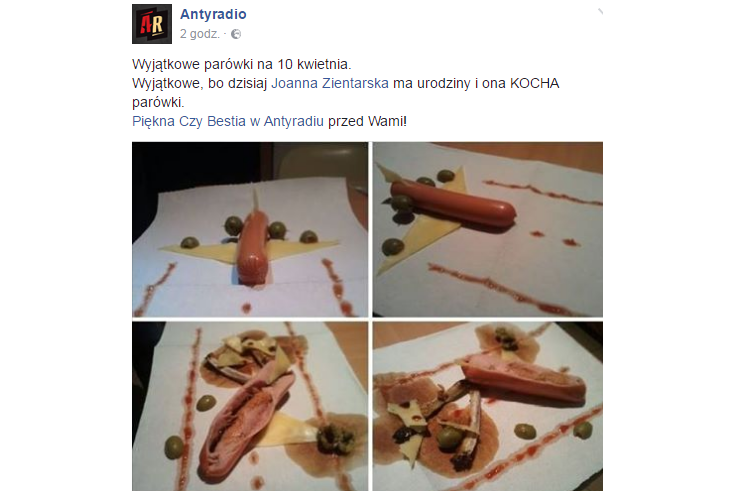730x491 pixels.
Task: View the bottom-right wrecked sausage plane photo
Action: point(487,406)
